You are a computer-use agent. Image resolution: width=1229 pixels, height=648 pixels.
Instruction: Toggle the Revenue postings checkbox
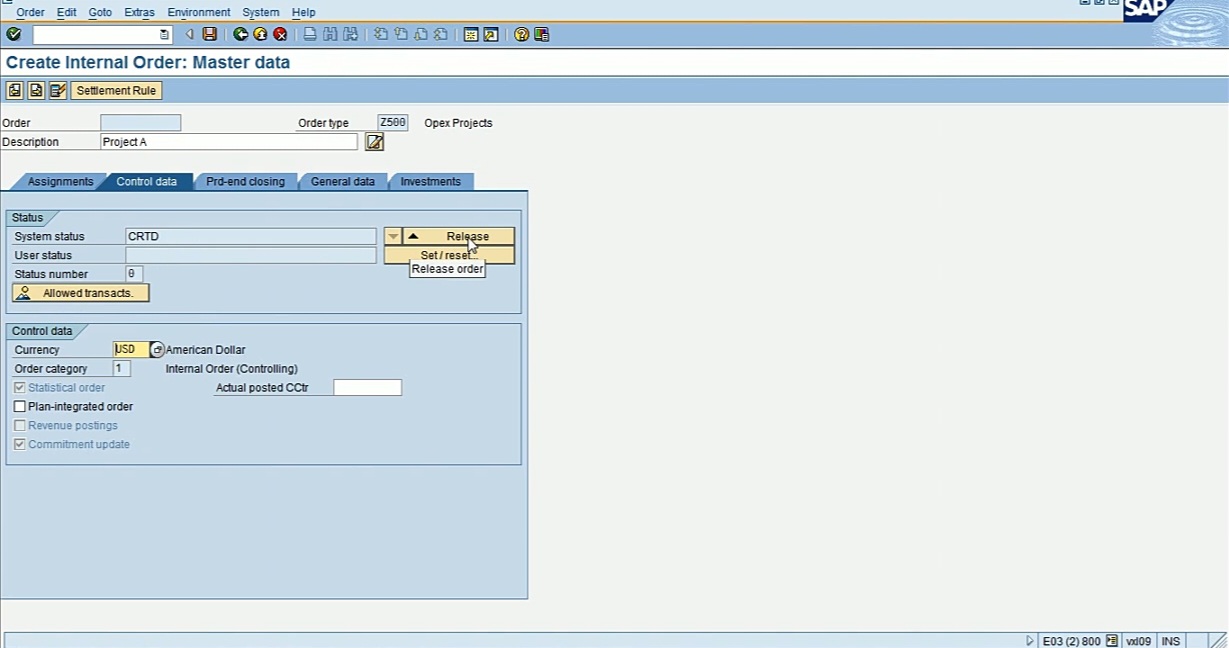pos(20,426)
